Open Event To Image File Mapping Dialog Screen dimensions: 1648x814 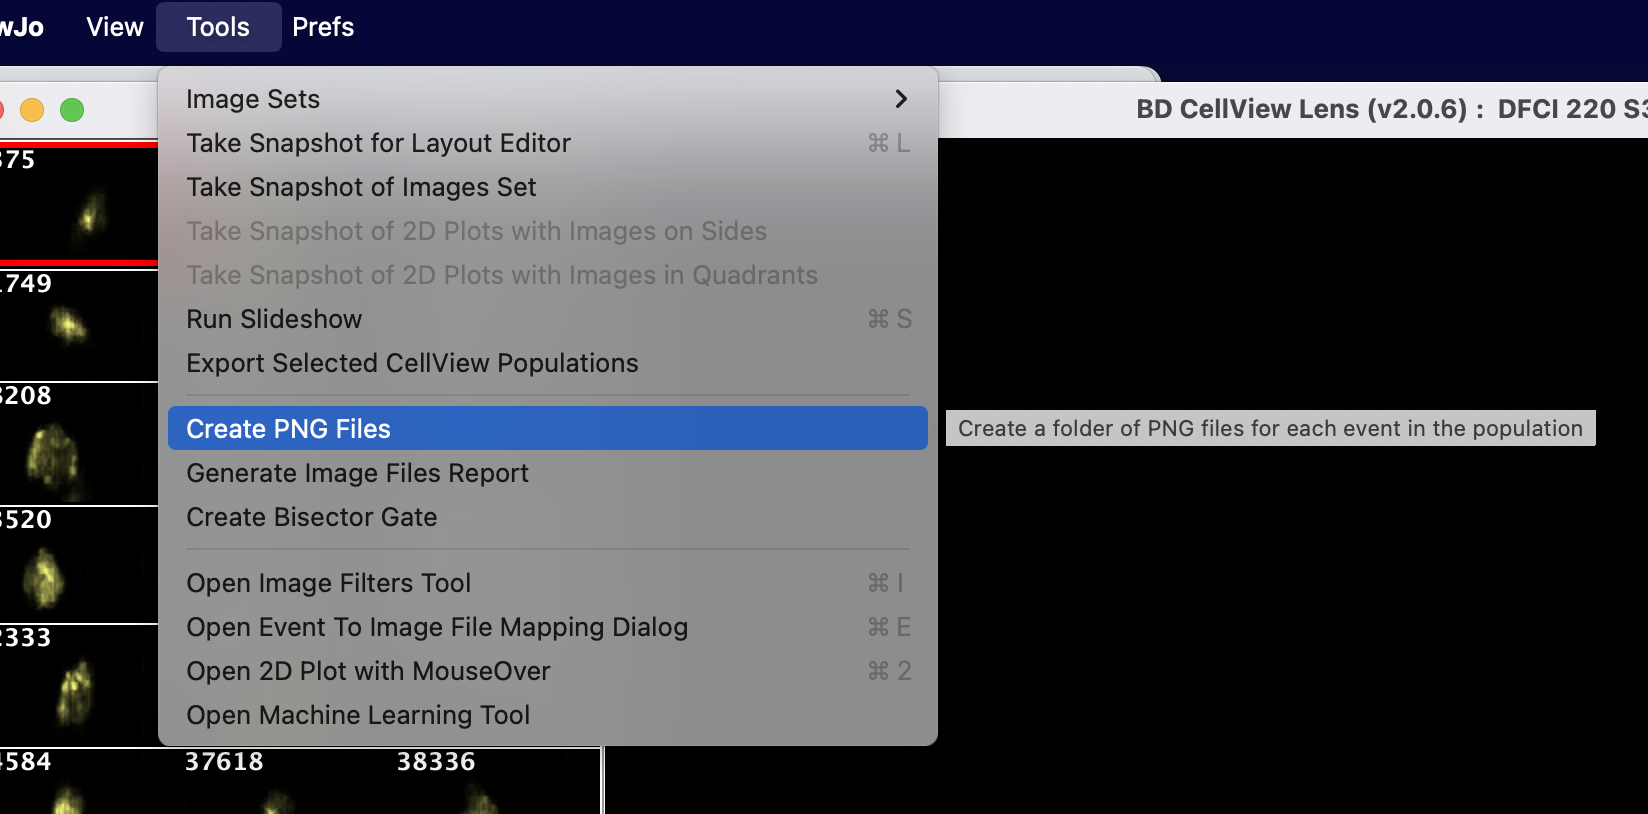click(437, 627)
